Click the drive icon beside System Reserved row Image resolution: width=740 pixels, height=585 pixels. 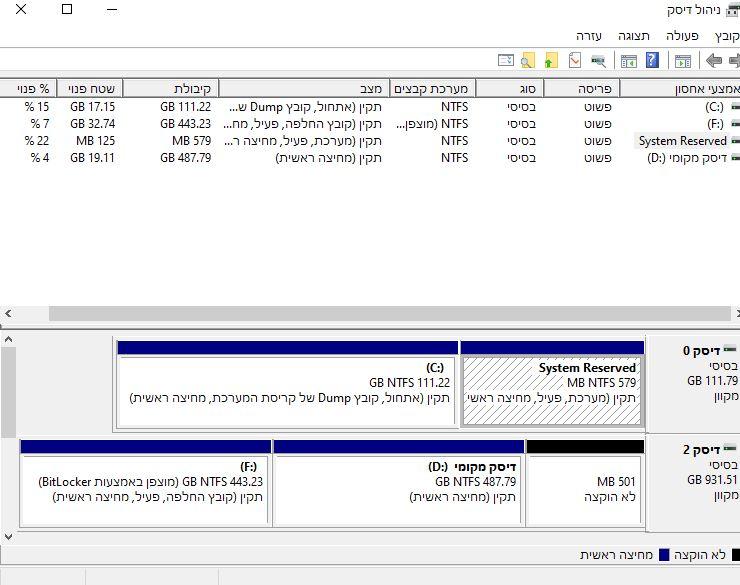(735, 141)
